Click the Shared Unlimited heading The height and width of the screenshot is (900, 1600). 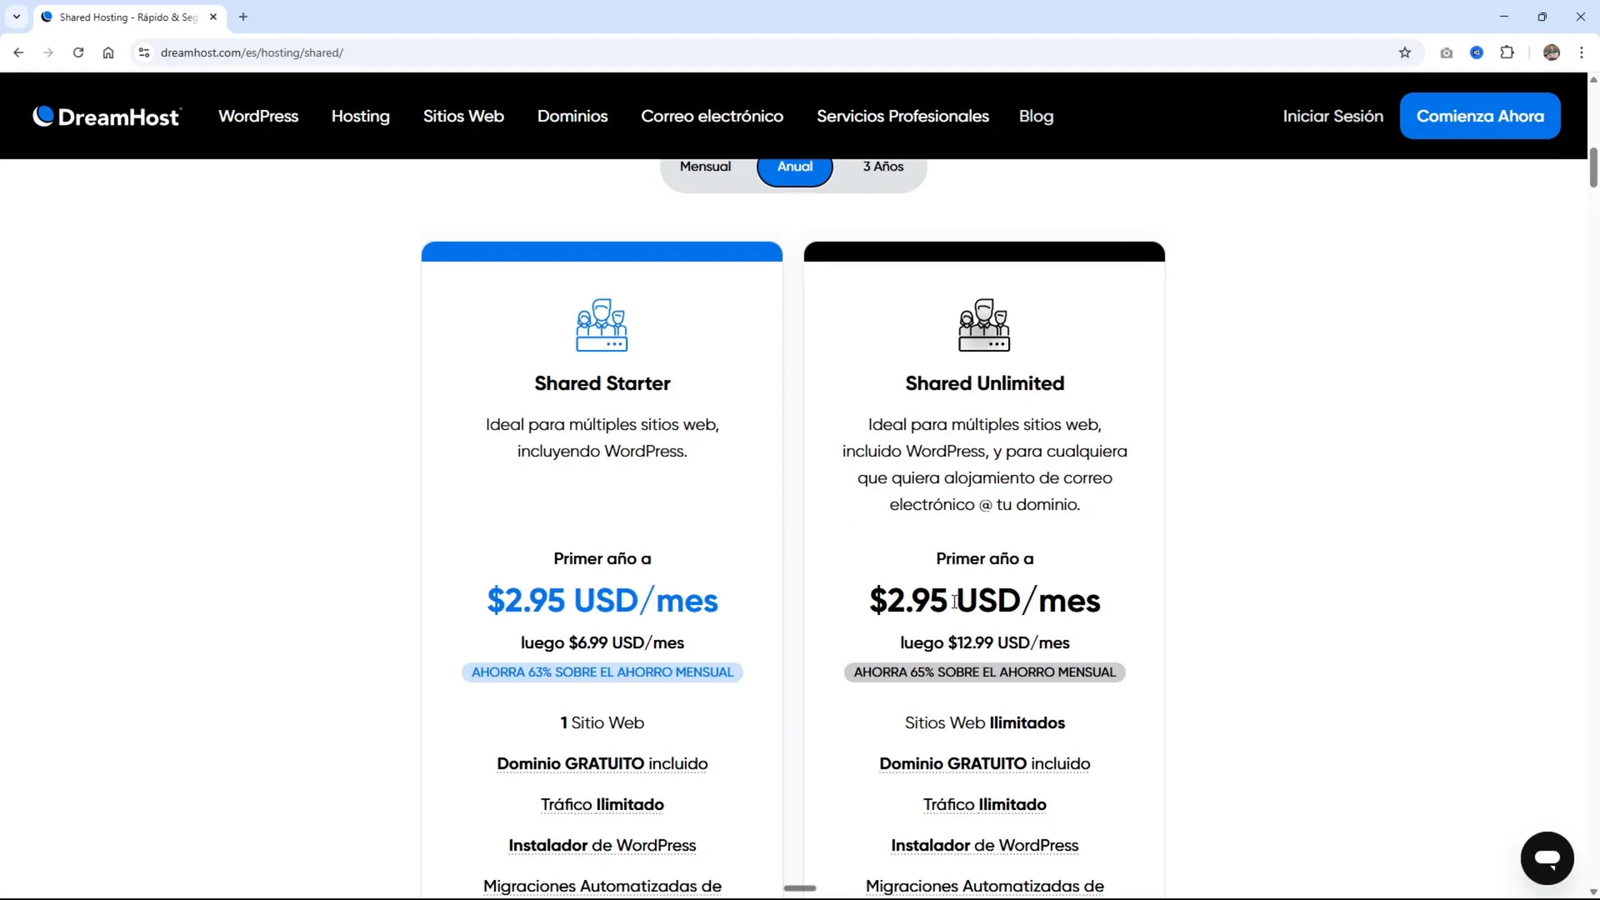985,383
